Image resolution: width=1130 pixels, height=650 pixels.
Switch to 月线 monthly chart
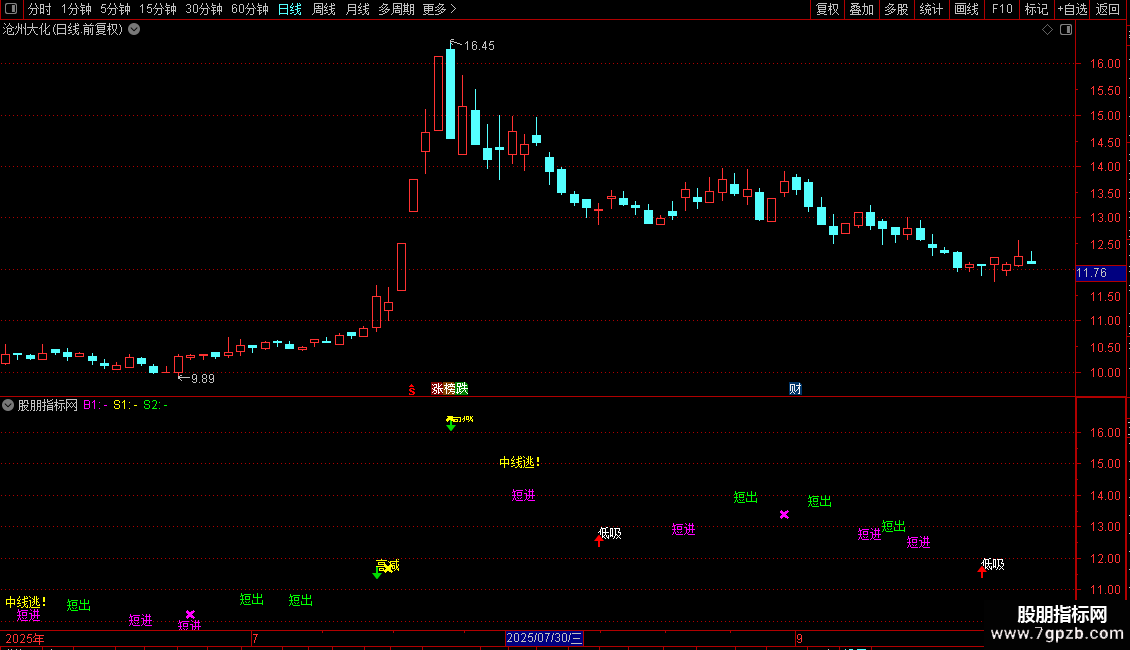[357, 9]
